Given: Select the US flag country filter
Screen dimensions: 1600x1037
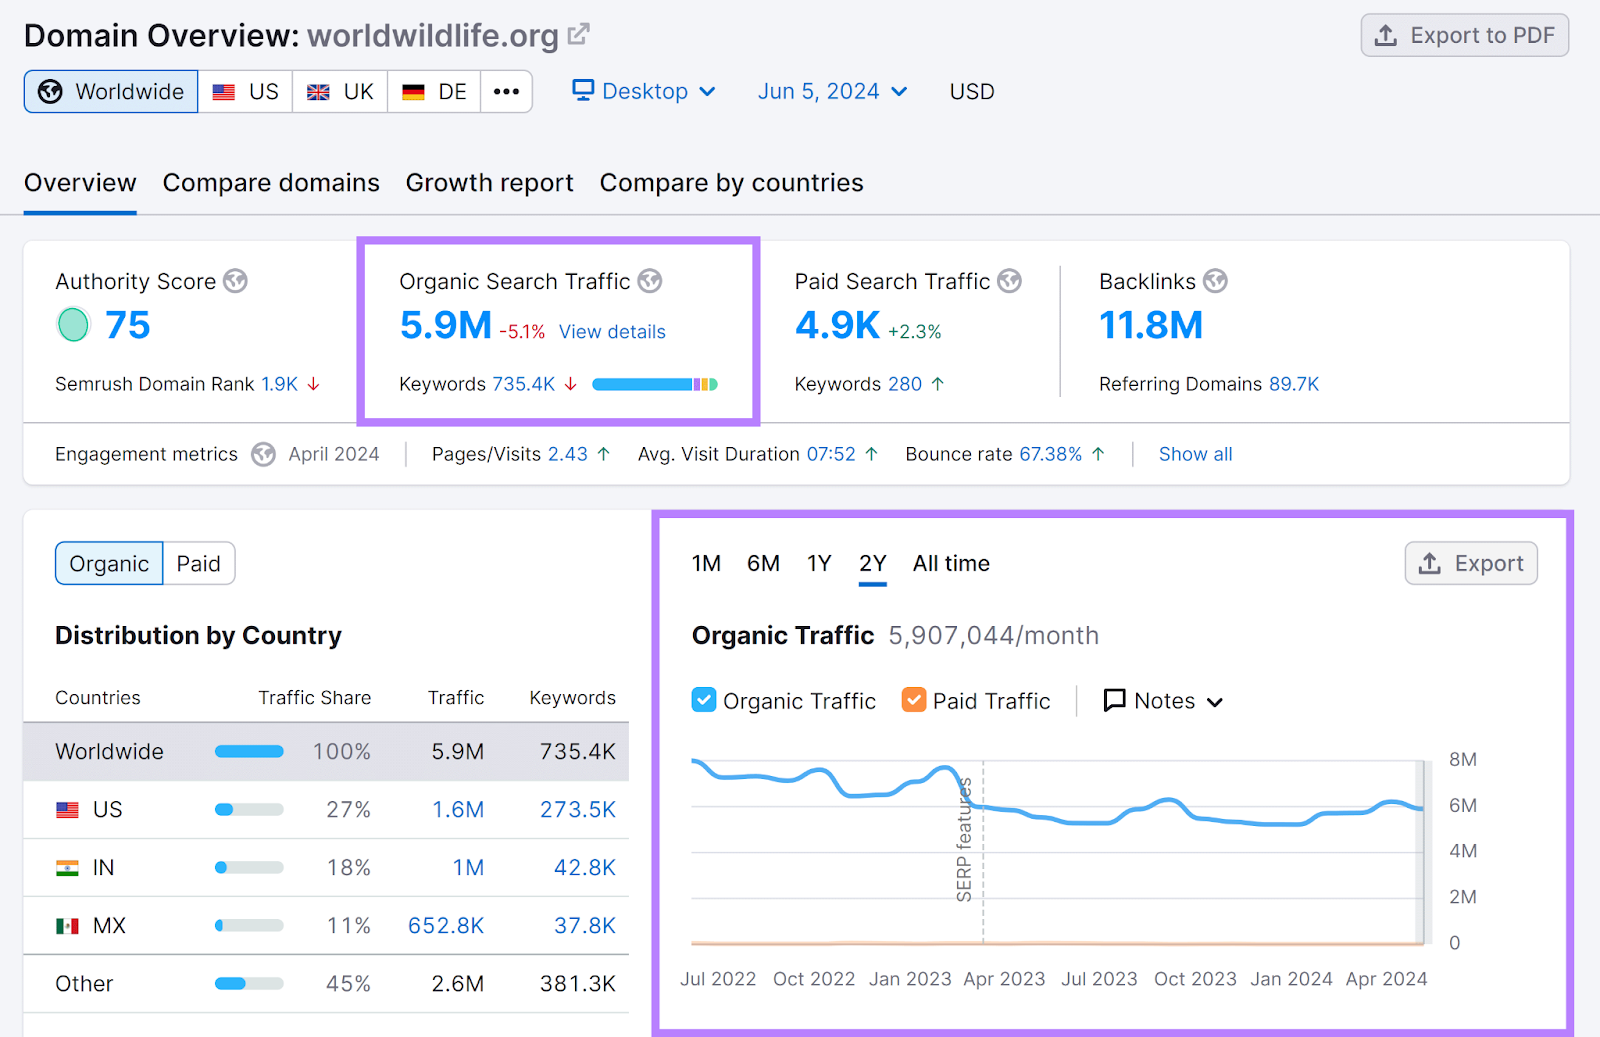Looking at the screenshot, I should (245, 91).
